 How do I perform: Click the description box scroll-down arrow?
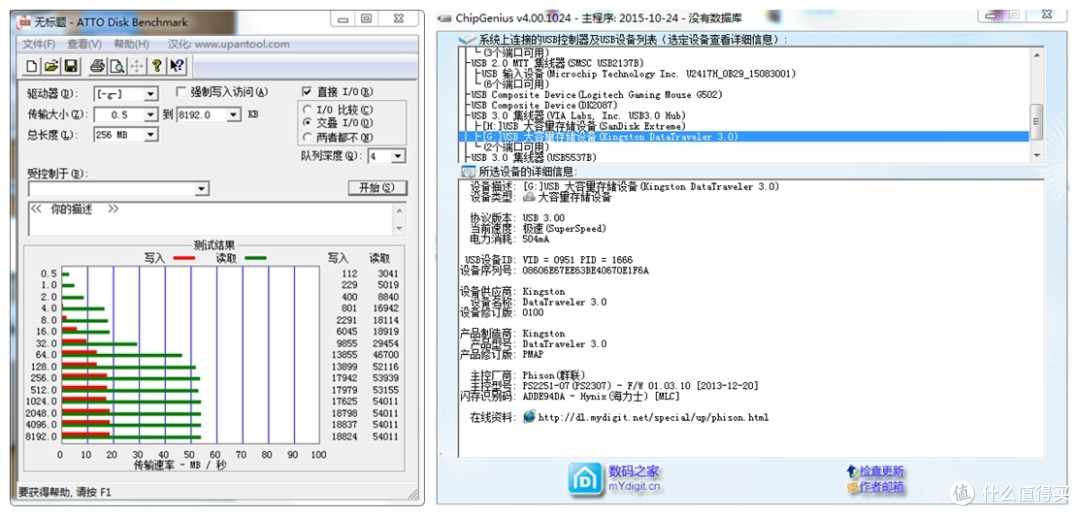click(399, 229)
